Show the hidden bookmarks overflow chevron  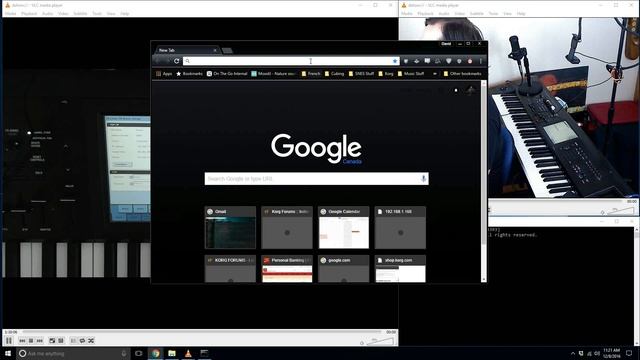click(x=435, y=73)
